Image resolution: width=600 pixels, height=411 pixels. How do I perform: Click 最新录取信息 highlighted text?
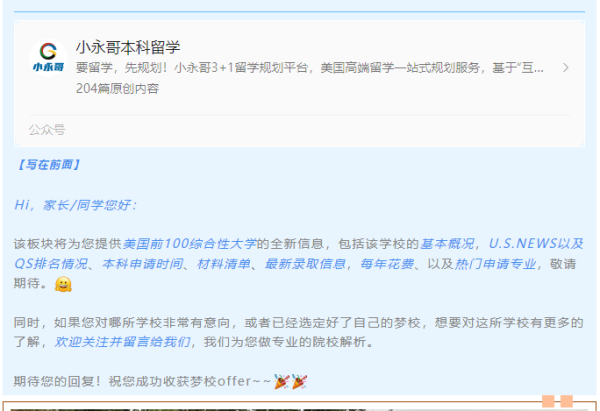pos(305,264)
